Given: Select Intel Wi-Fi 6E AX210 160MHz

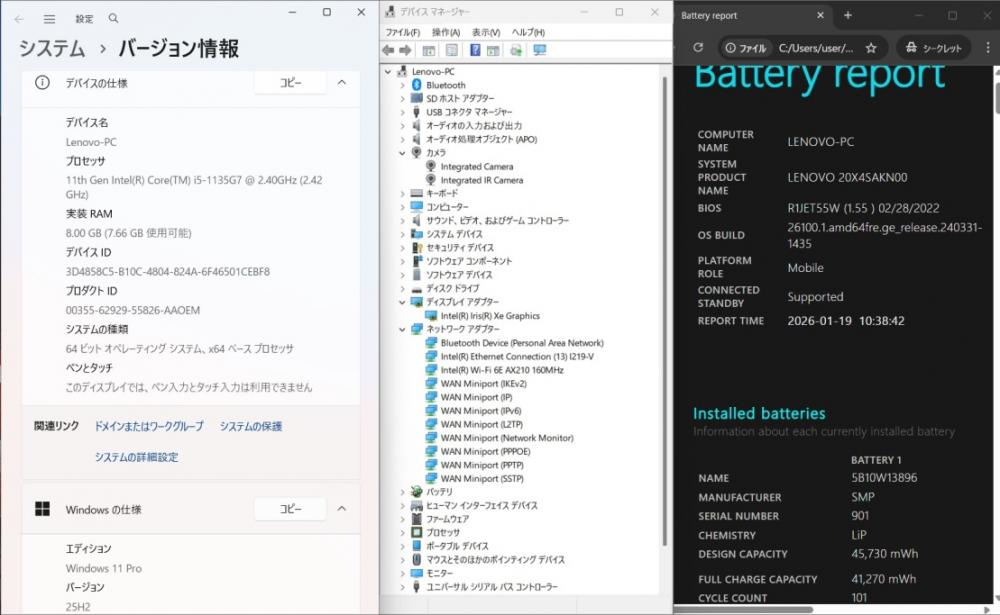Looking at the screenshot, I should 501,370.
